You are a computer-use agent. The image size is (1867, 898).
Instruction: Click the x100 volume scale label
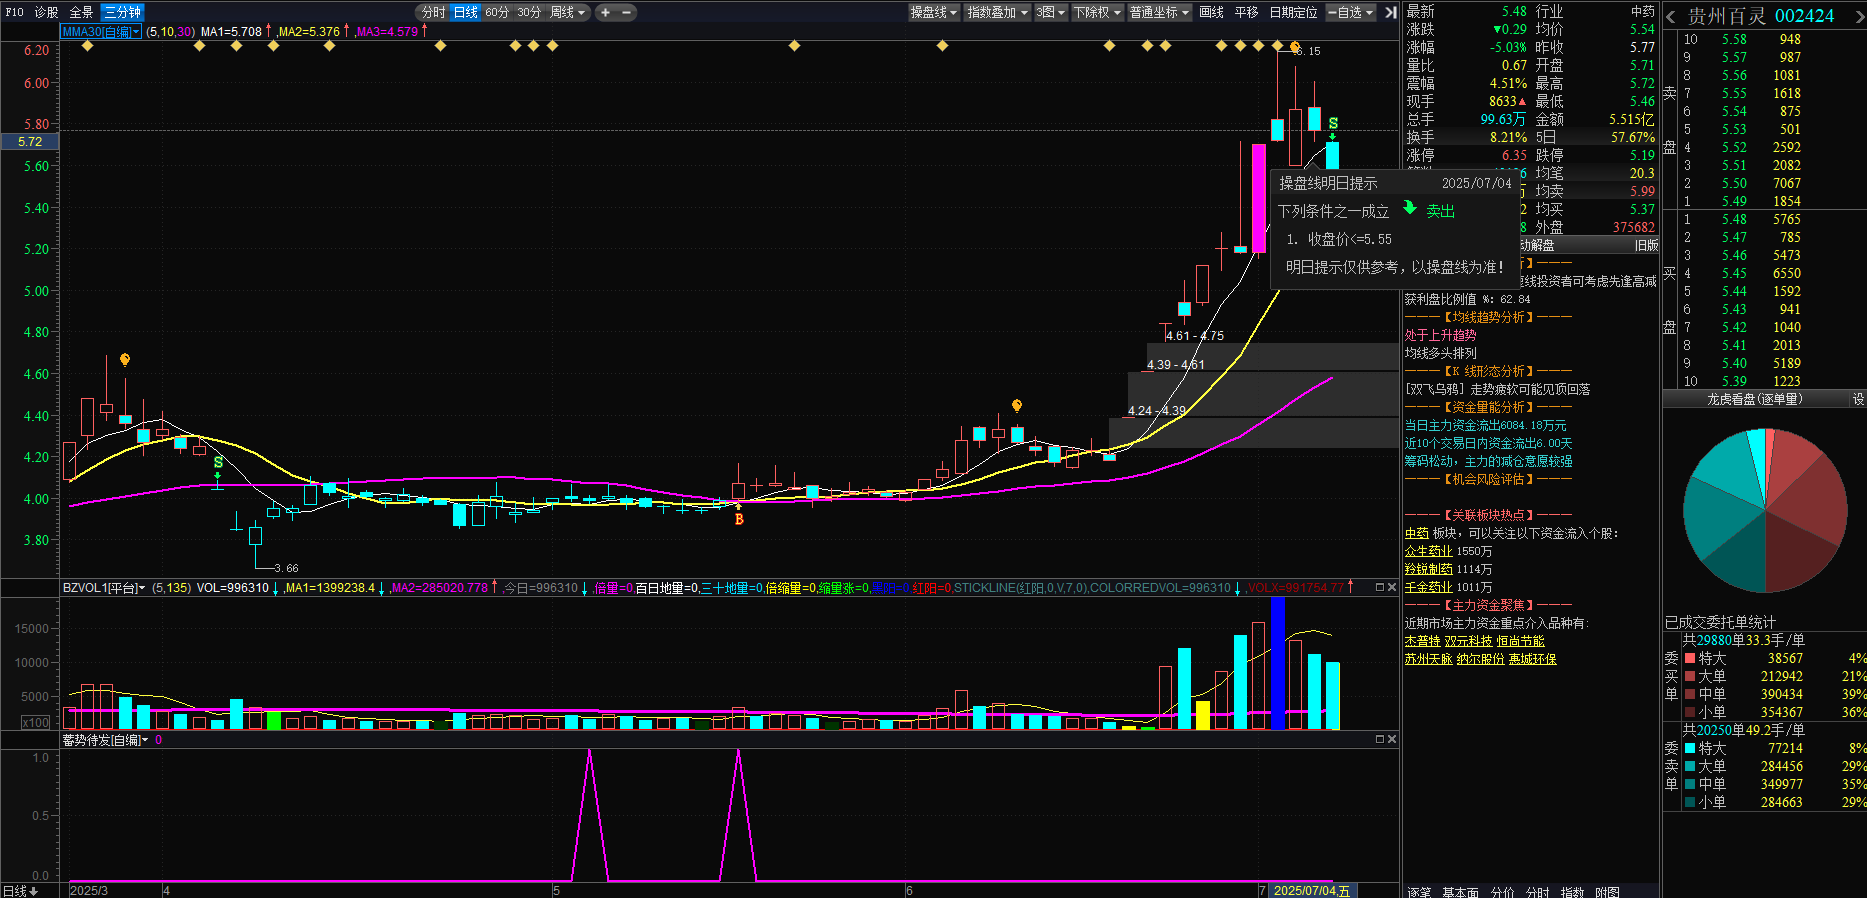tap(36, 722)
